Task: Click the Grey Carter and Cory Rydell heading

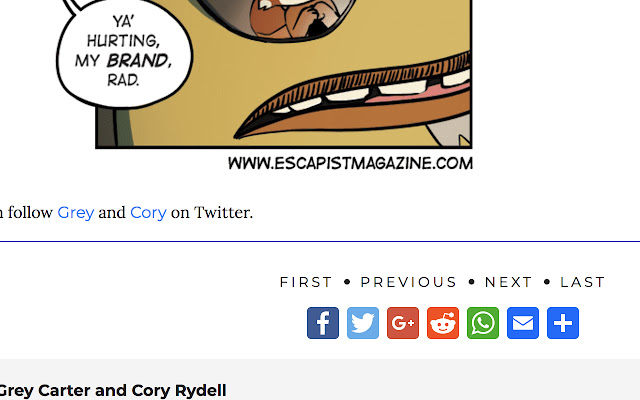Action: (x=112, y=391)
